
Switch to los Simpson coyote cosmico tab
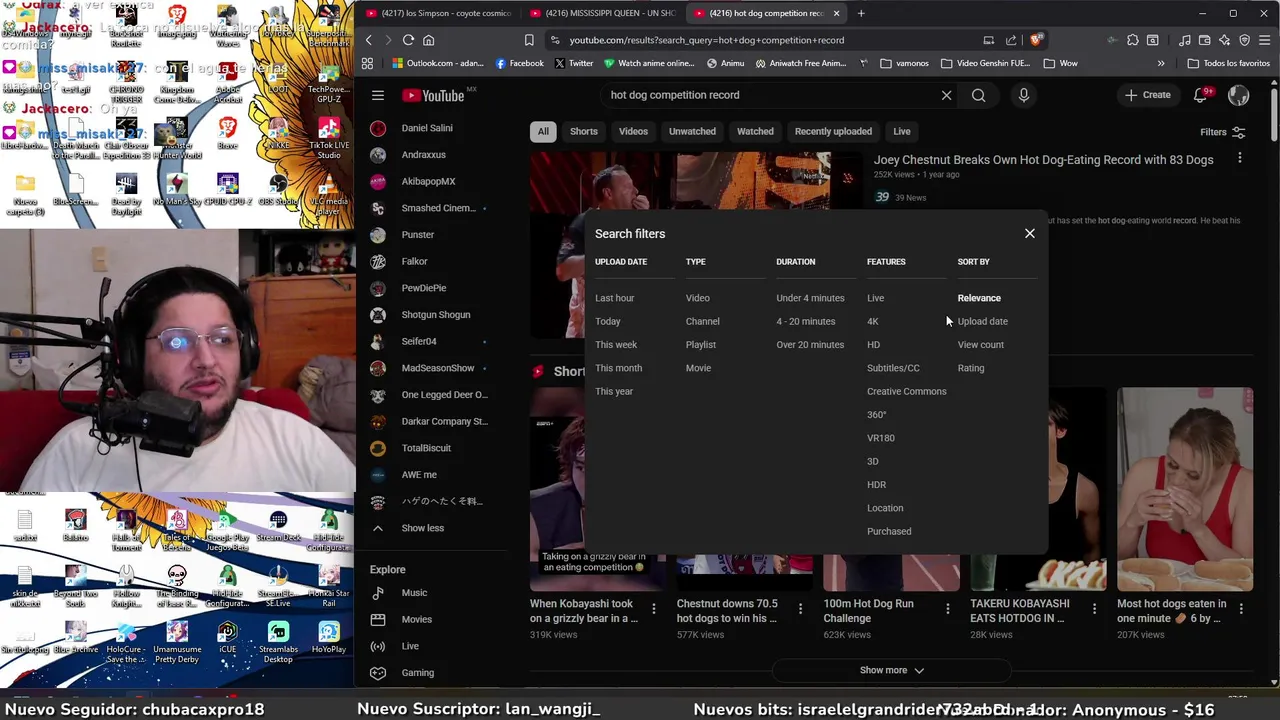[438, 13]
